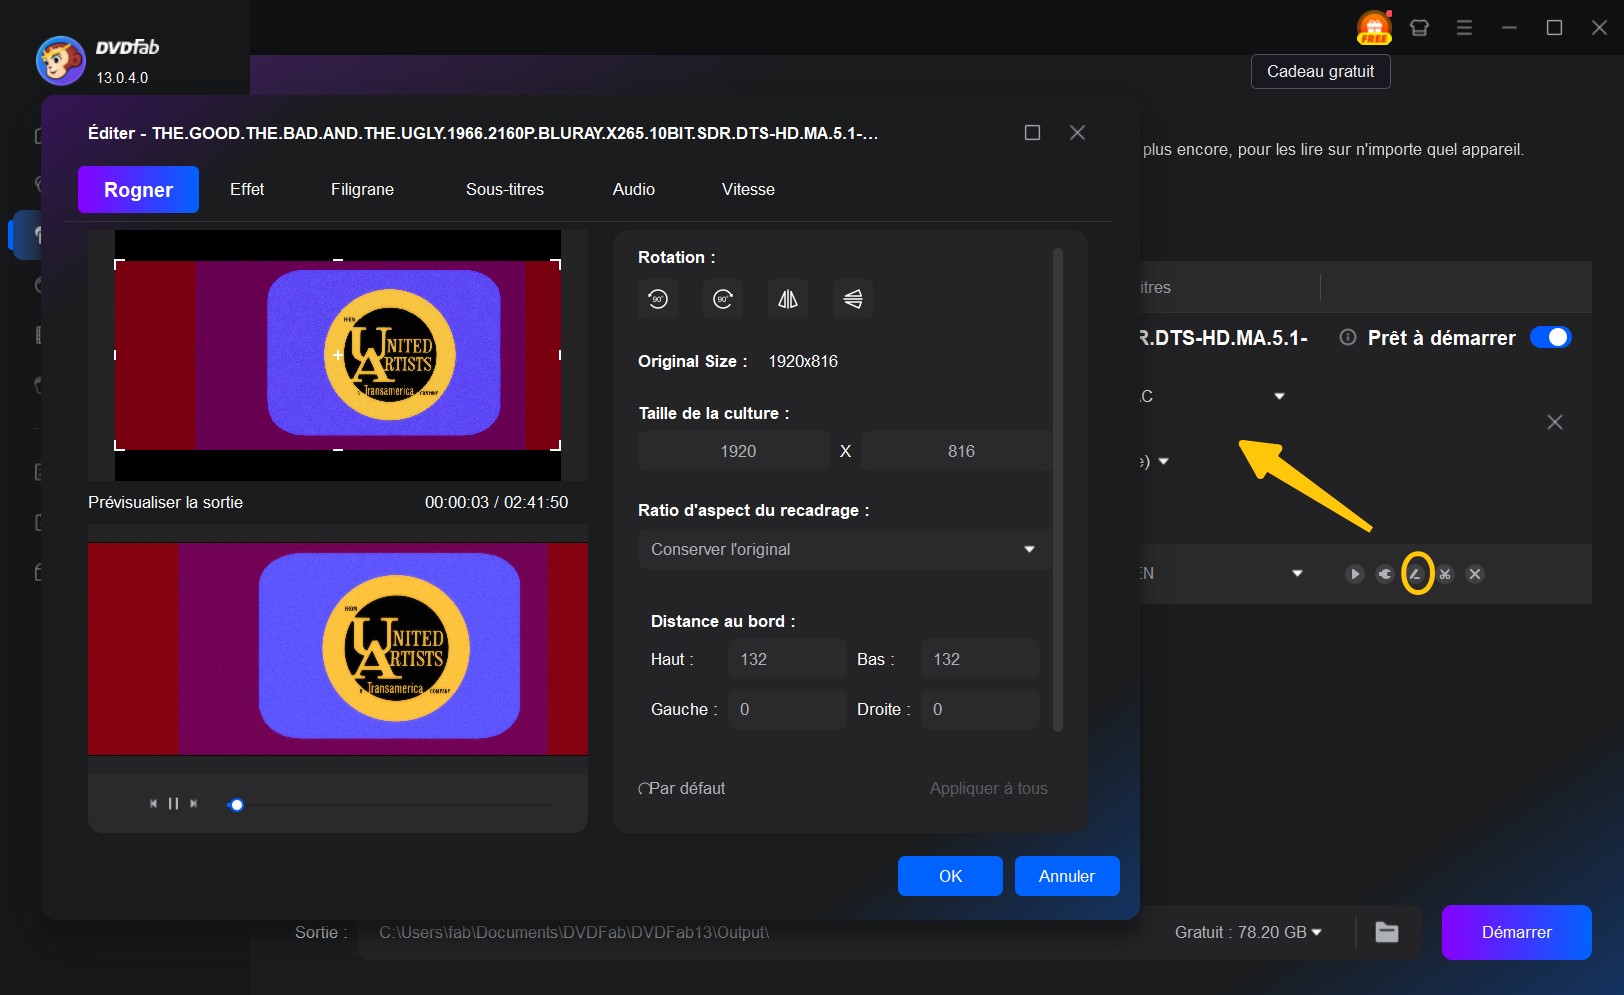Expand the codec dropdown arrow ending in C
The height and width of the screenshot is (995, 1624).
(x=1279, y=397)
